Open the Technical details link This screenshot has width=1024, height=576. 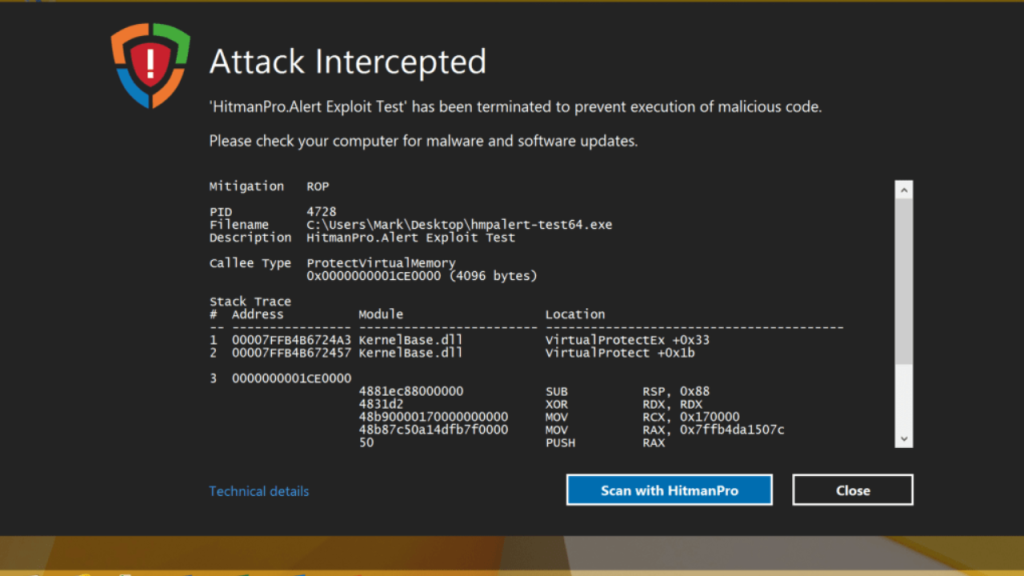pyautogui.click(x=259, y=491)
